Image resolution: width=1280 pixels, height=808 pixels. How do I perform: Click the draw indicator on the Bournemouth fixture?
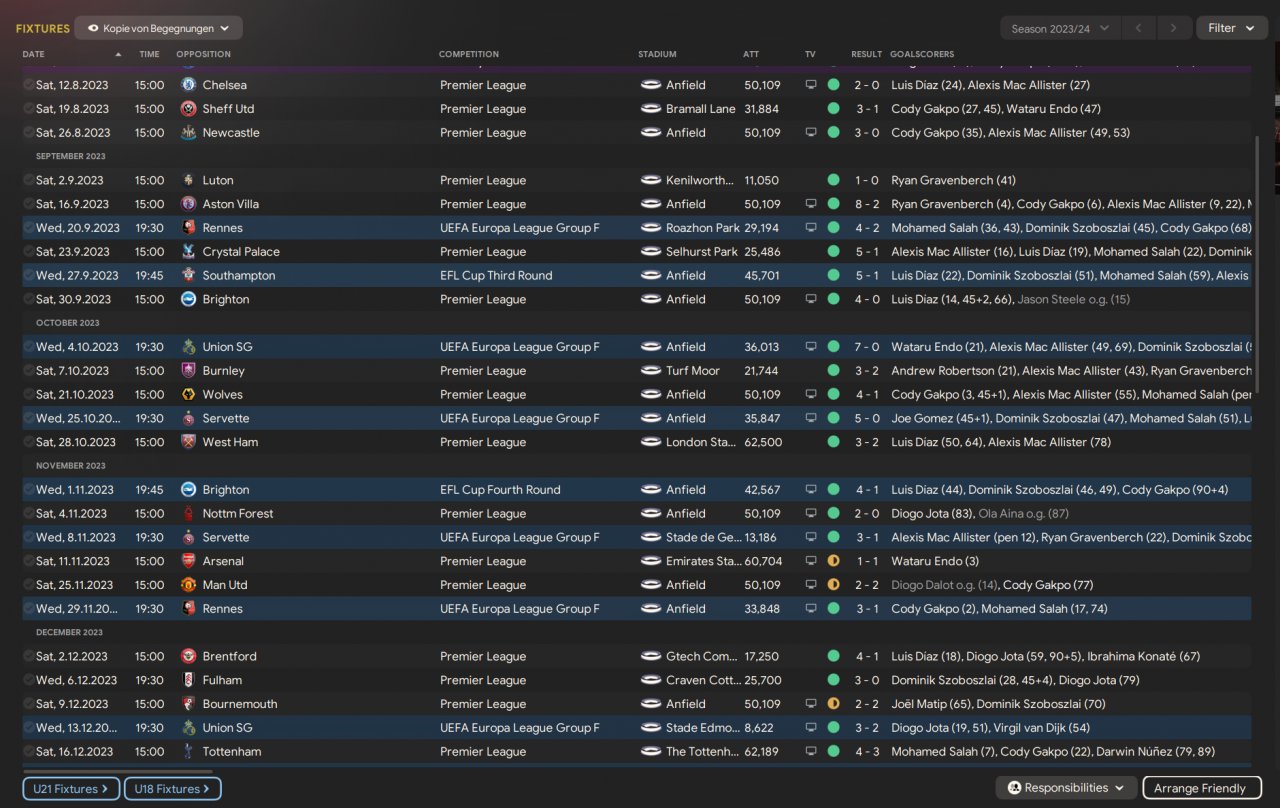point(833,704)
